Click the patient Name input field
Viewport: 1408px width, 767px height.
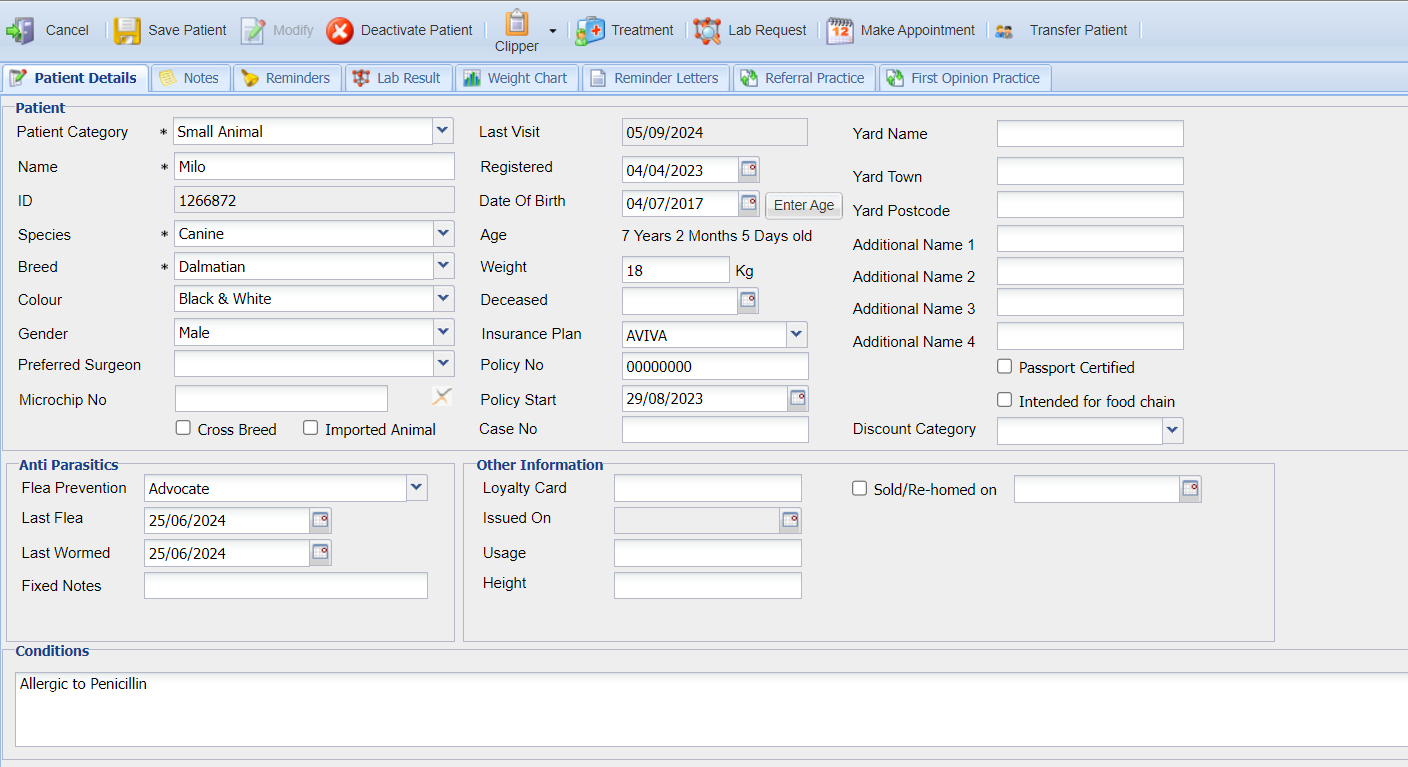coord(314,166)
